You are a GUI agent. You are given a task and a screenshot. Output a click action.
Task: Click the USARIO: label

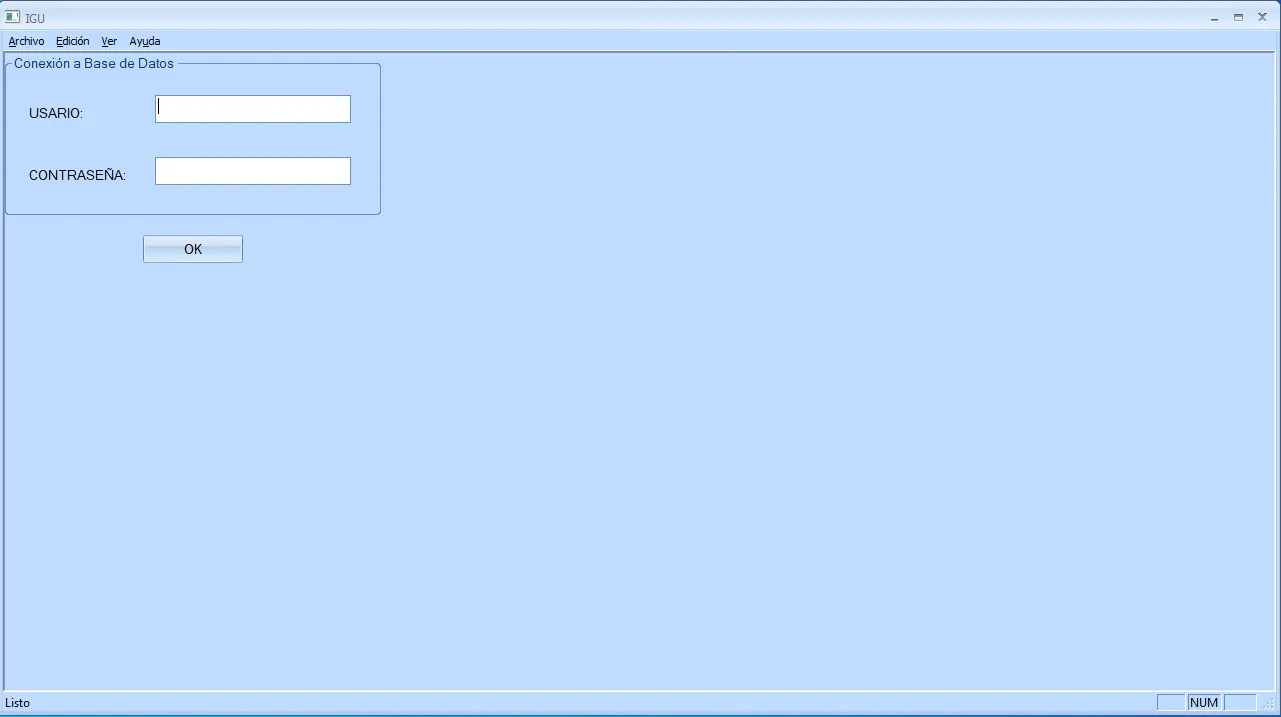[x=56, y=113]
